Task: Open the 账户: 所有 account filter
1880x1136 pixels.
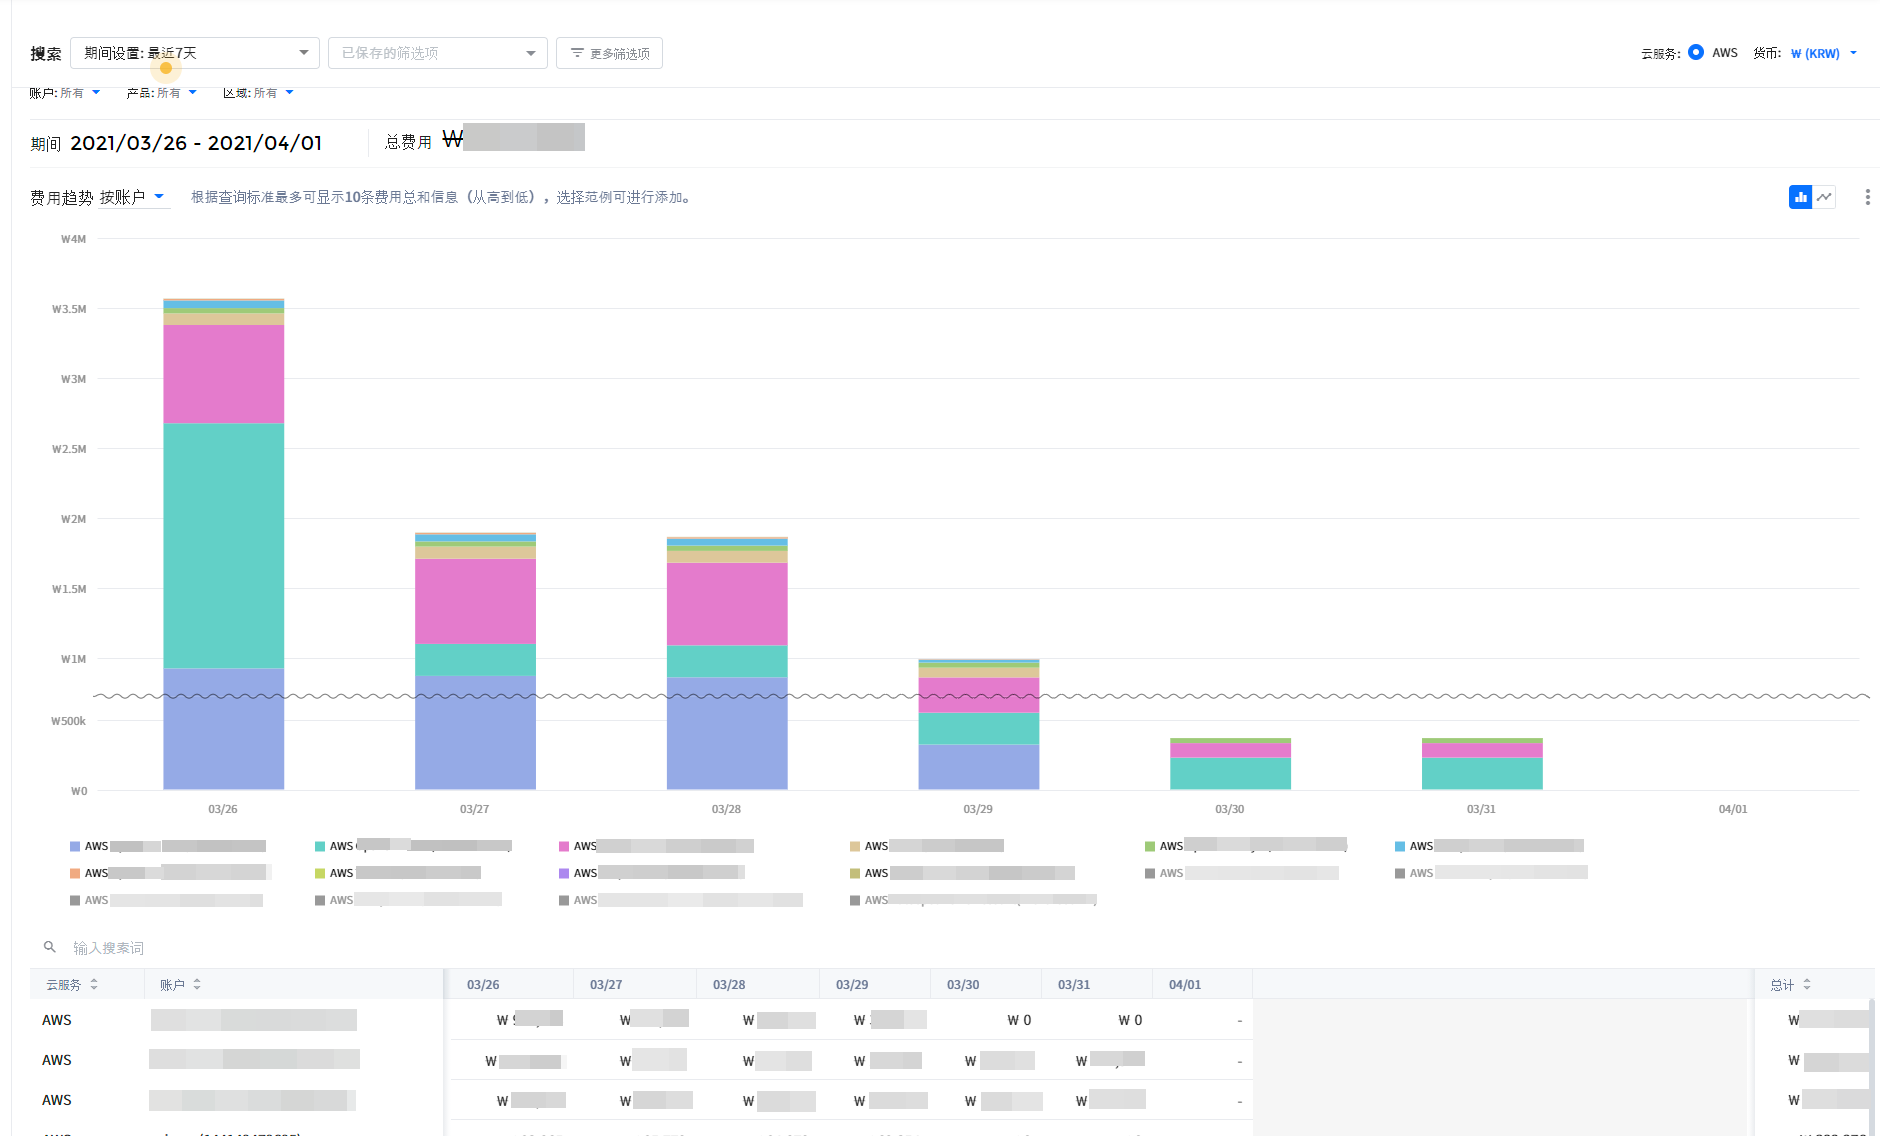Action: coord(65,93)
